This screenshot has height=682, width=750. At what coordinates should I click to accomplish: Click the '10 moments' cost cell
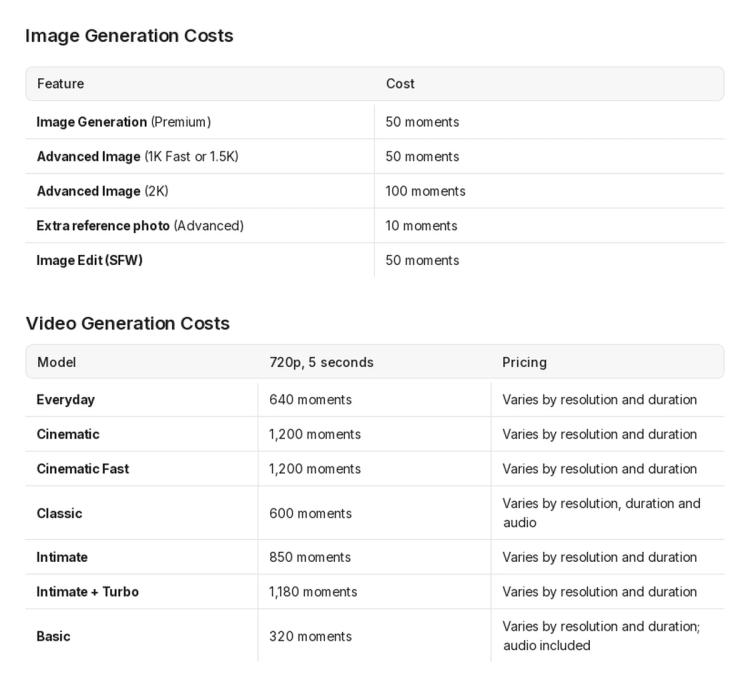click(421, 226)
